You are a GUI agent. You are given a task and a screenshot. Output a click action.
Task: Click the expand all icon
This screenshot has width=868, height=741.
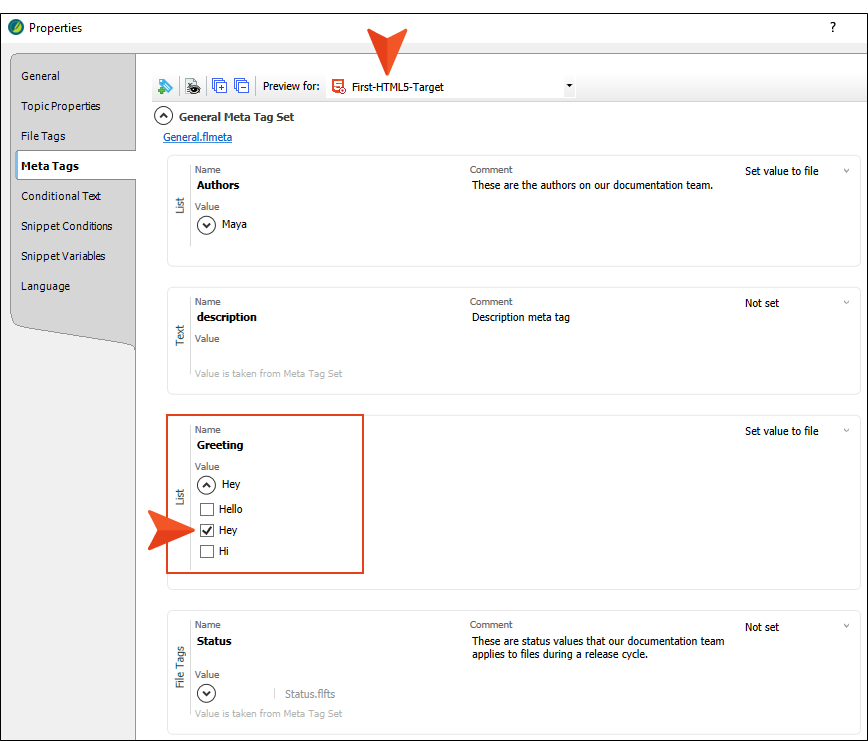click(x=219, y=86)
